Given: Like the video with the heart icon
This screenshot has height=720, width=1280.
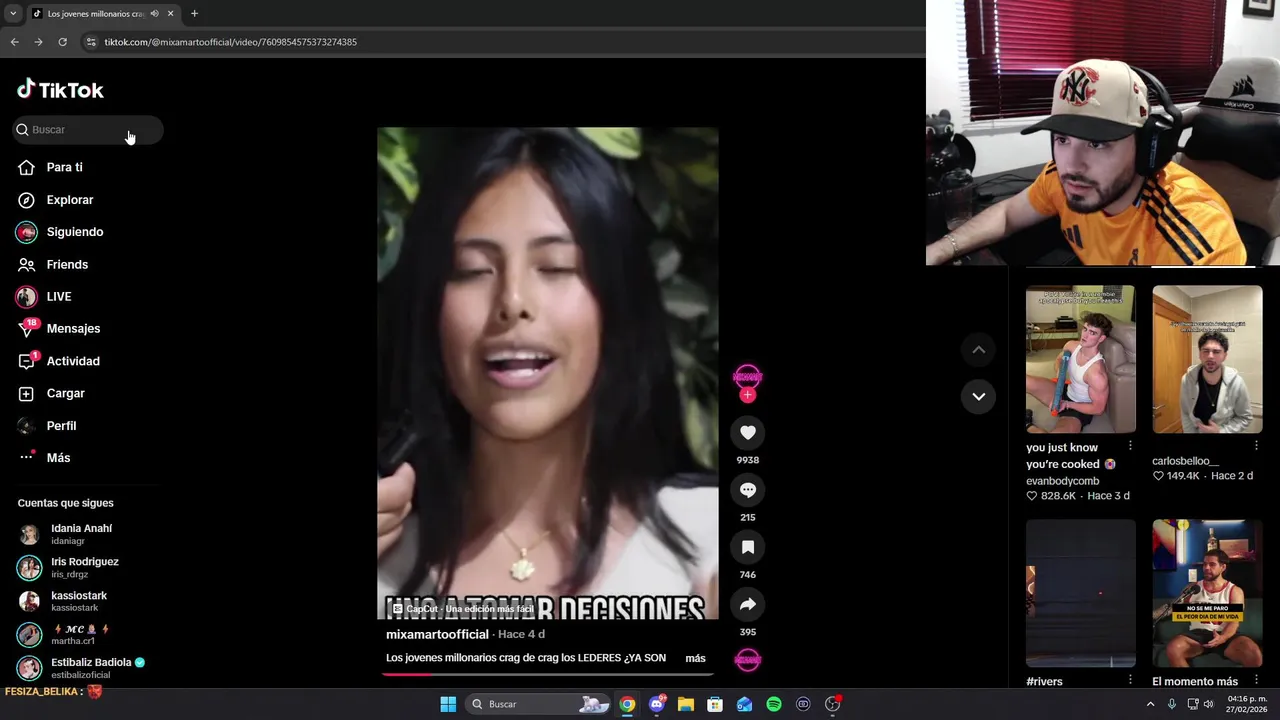Looking at the screenshot, I should pos(747,432).
